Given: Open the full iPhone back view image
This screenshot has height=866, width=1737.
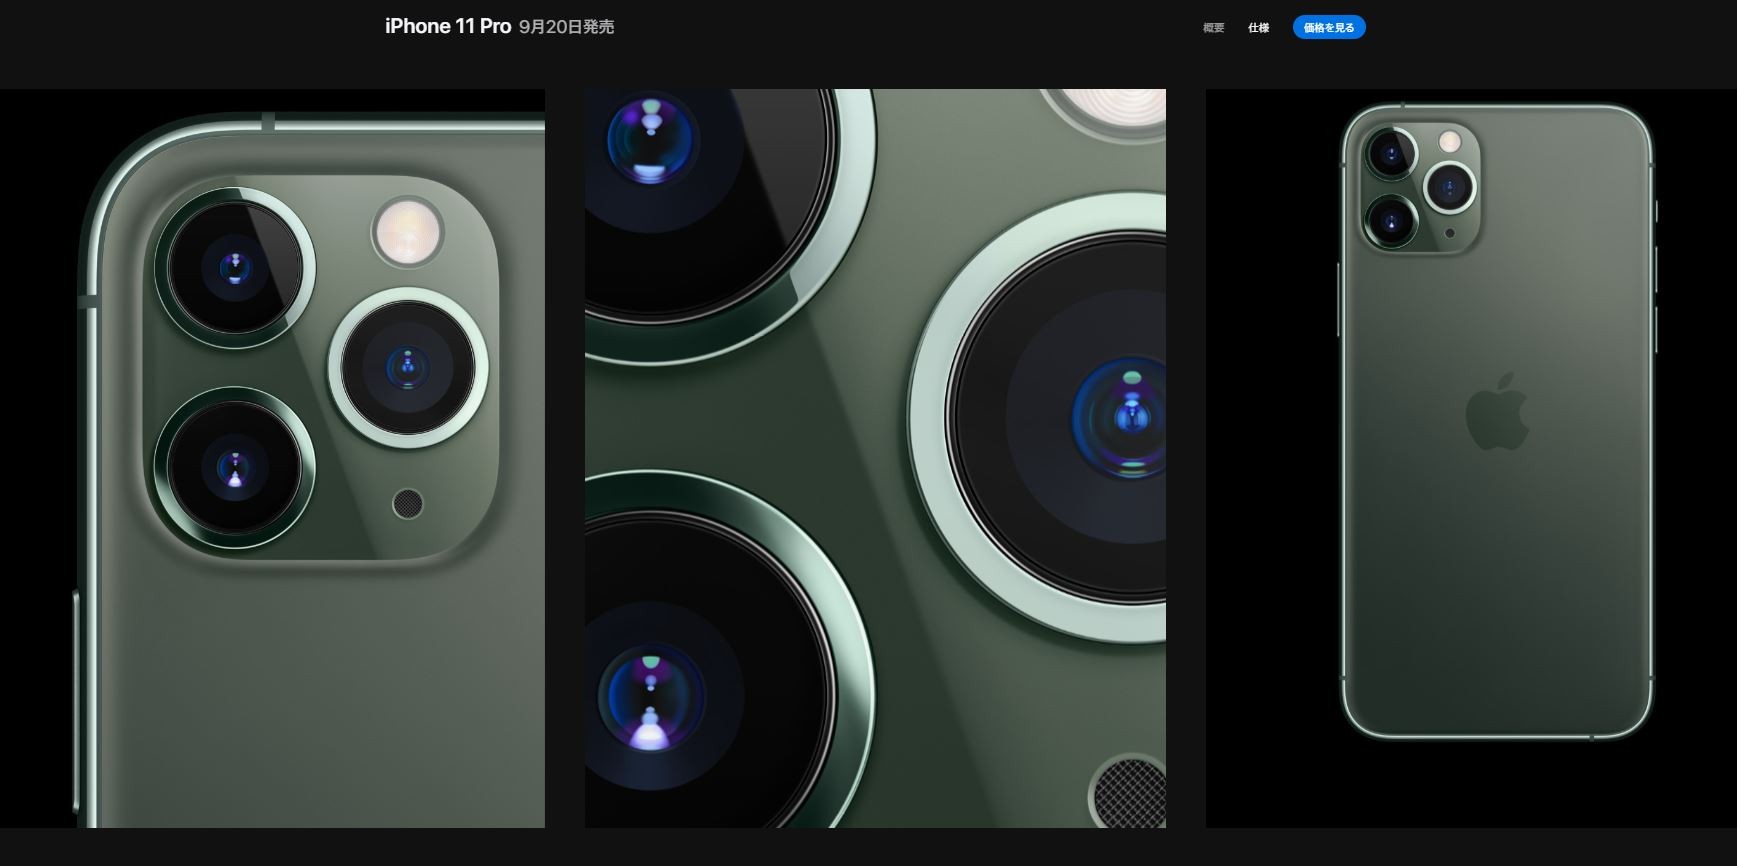Looking at the screenshot, I should click(x=1471, y=458).
